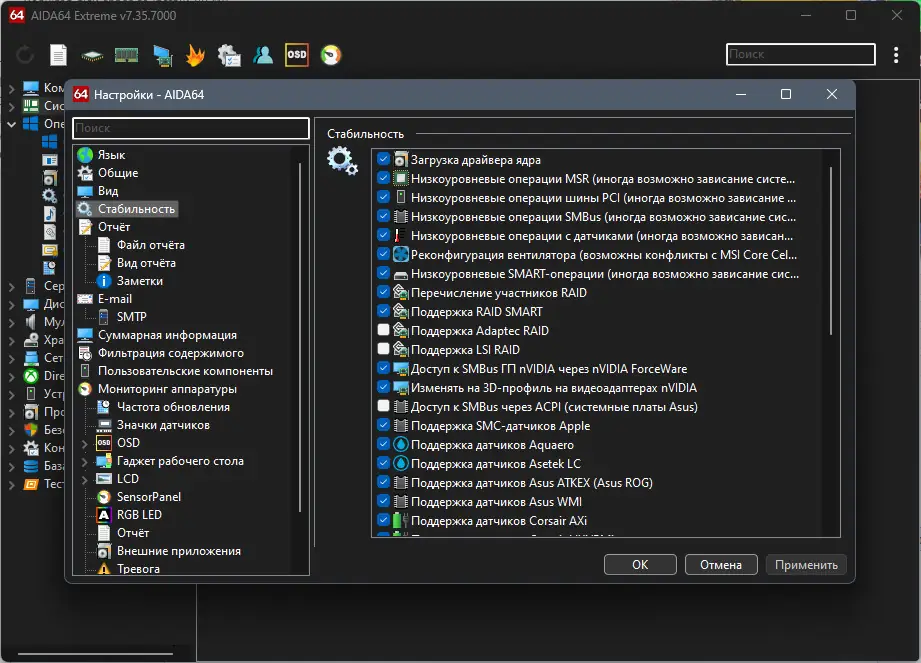Click the Поиск search field in settings
Image resolution: width=921 pixels, height=663 pixels.
tap(190, 128)
